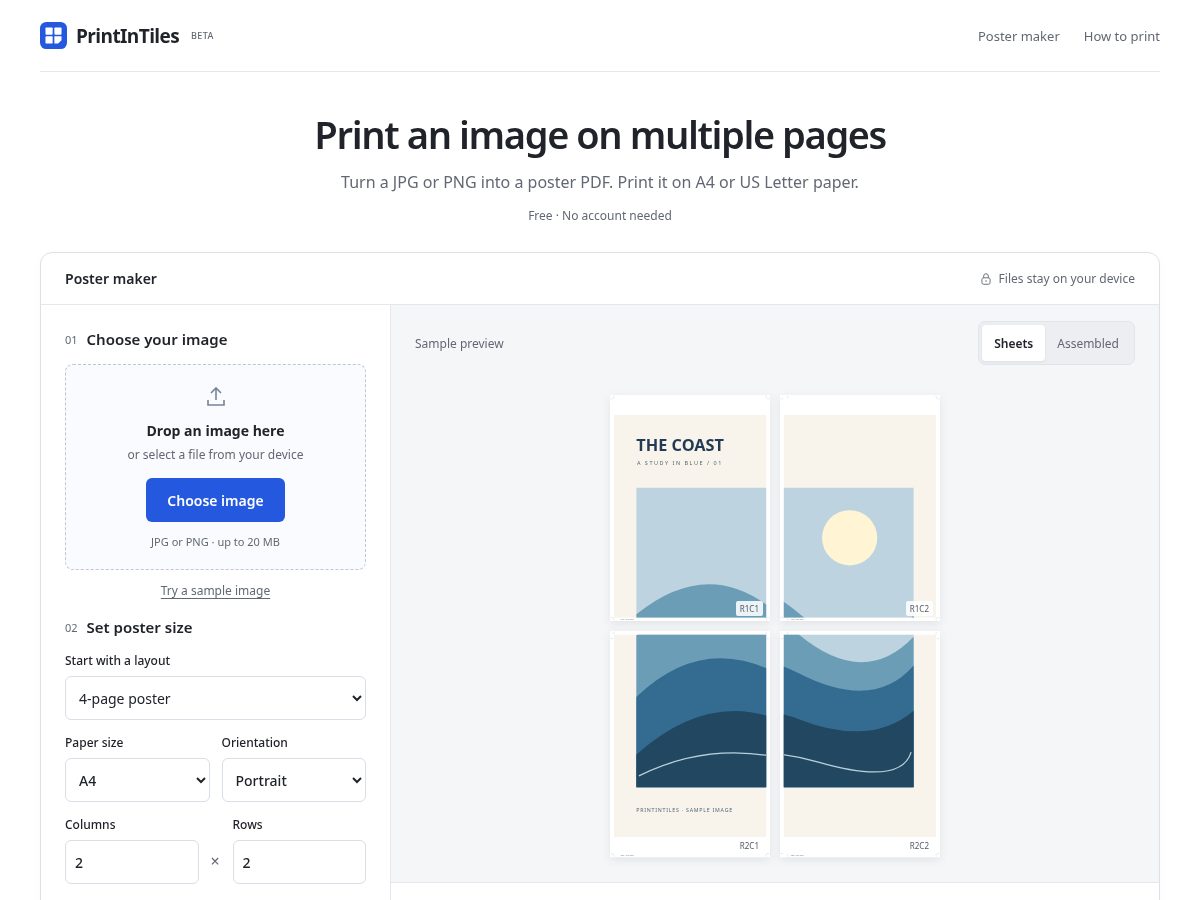This screenshot has height=900, width=1200.
Task: Open the Orientation dropdown
Action: (293, 780)
